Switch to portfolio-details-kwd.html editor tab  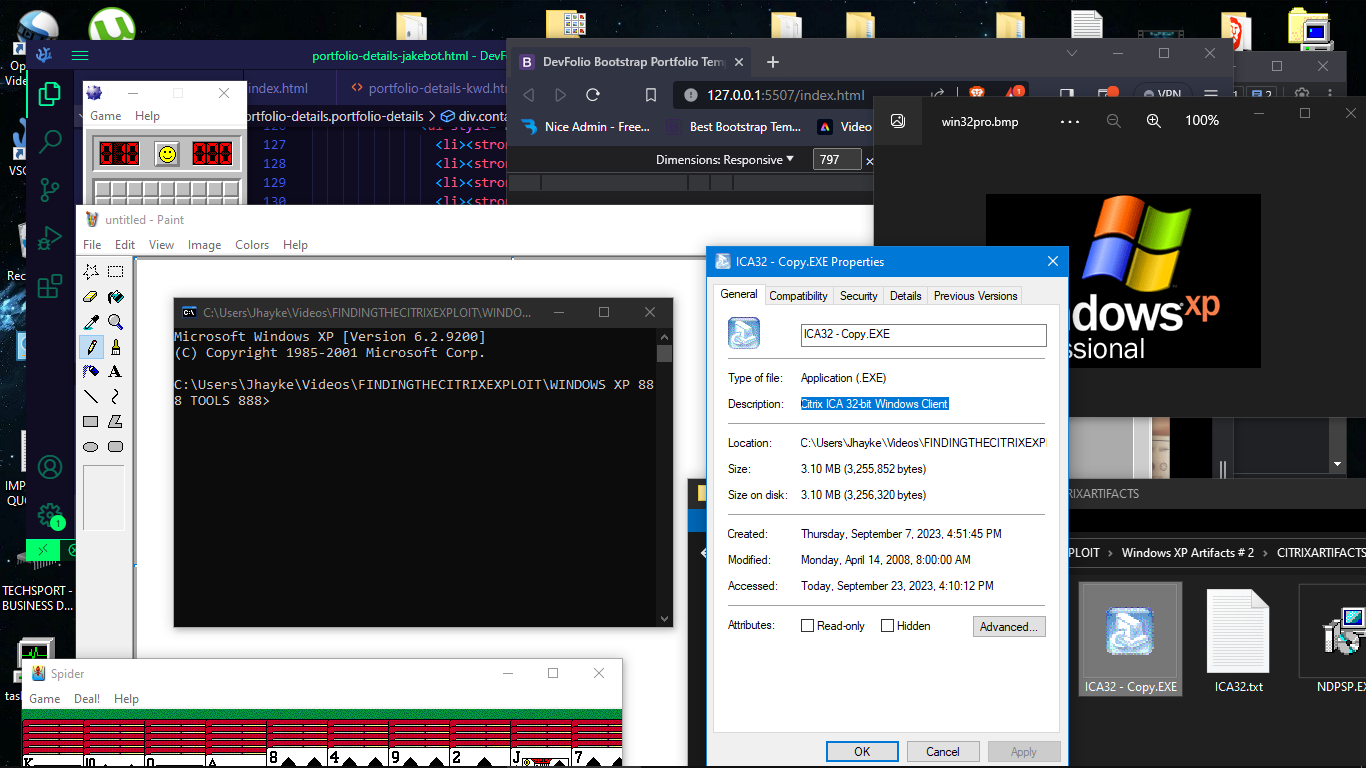click(x=431, y=88)
